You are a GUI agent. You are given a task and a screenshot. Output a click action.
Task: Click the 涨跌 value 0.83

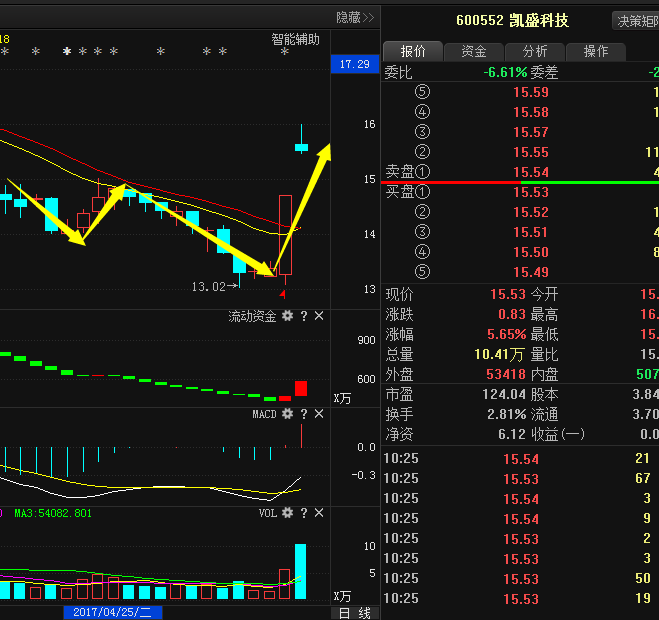511,314
